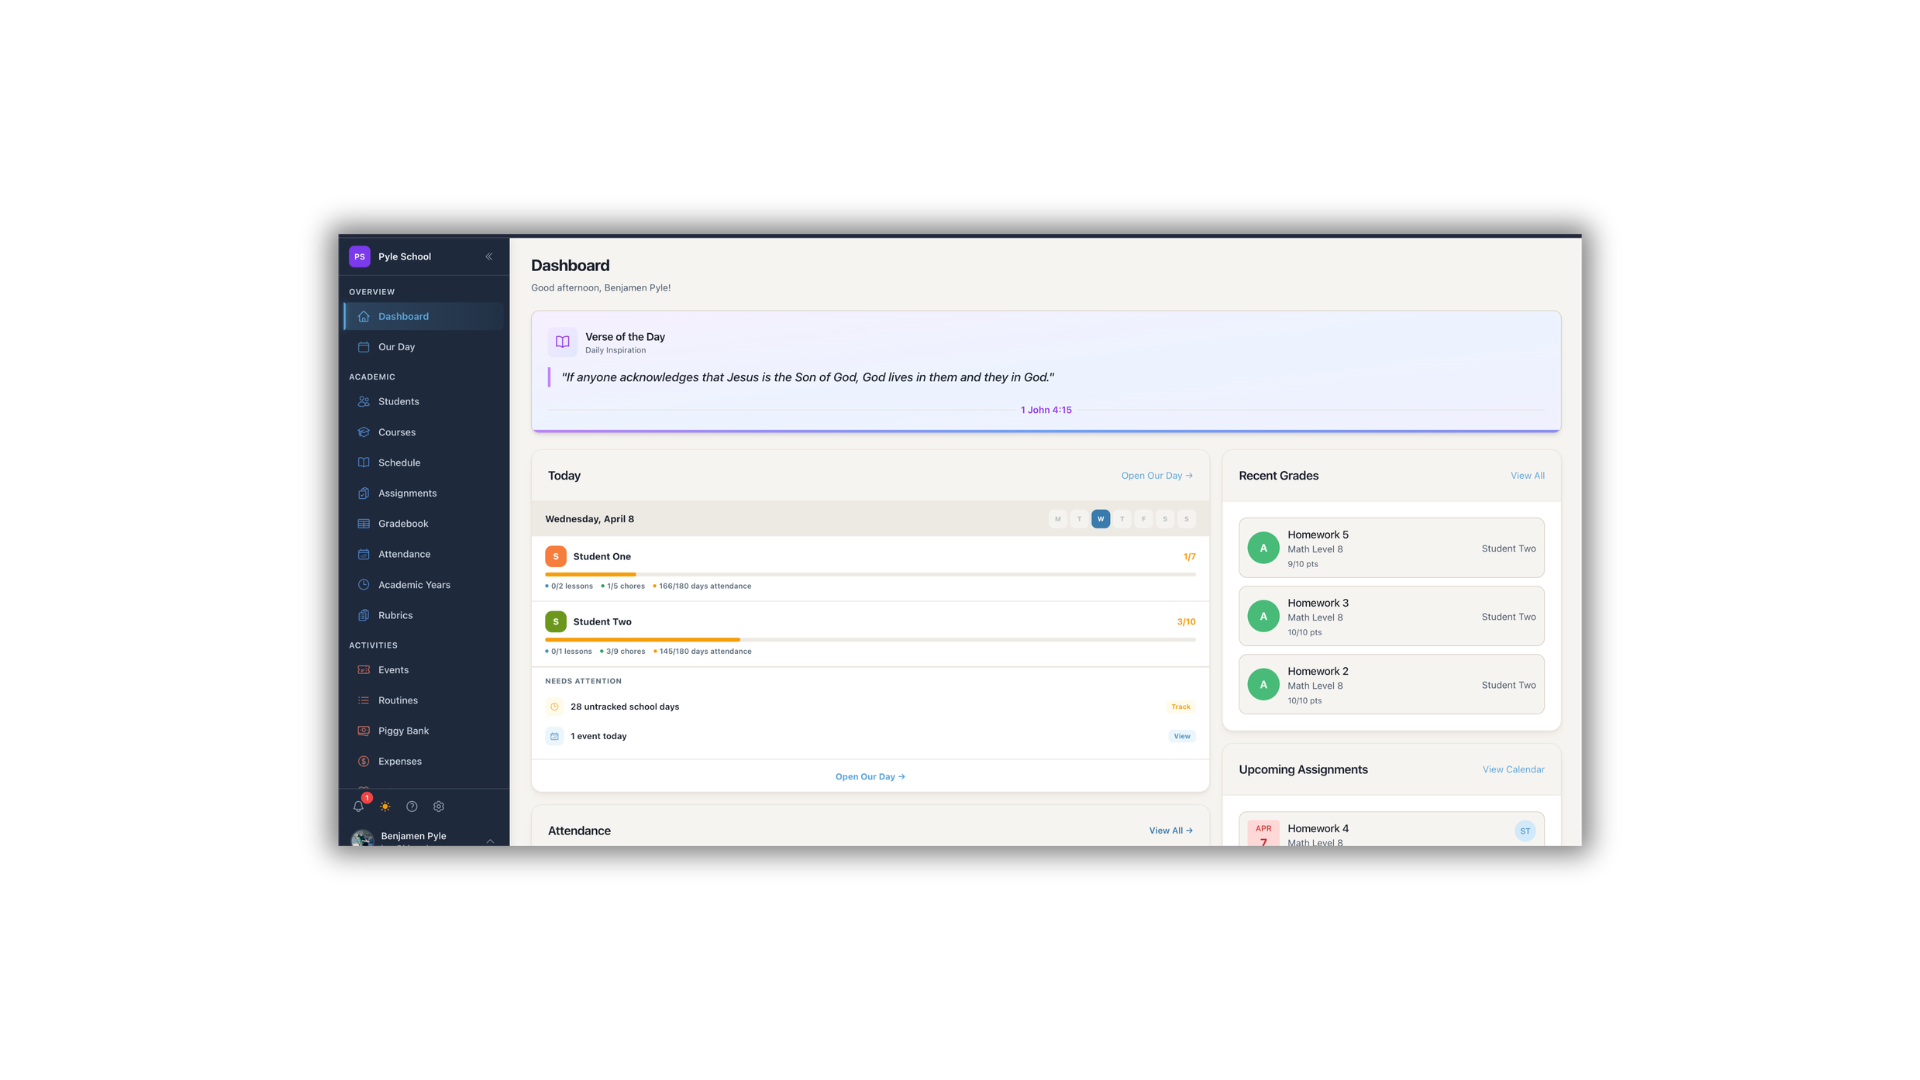Image resolution: width=1920 pixels, height=1080 pixels.
Task: Open the Schedule menu item
Action: tap(400, 462)
